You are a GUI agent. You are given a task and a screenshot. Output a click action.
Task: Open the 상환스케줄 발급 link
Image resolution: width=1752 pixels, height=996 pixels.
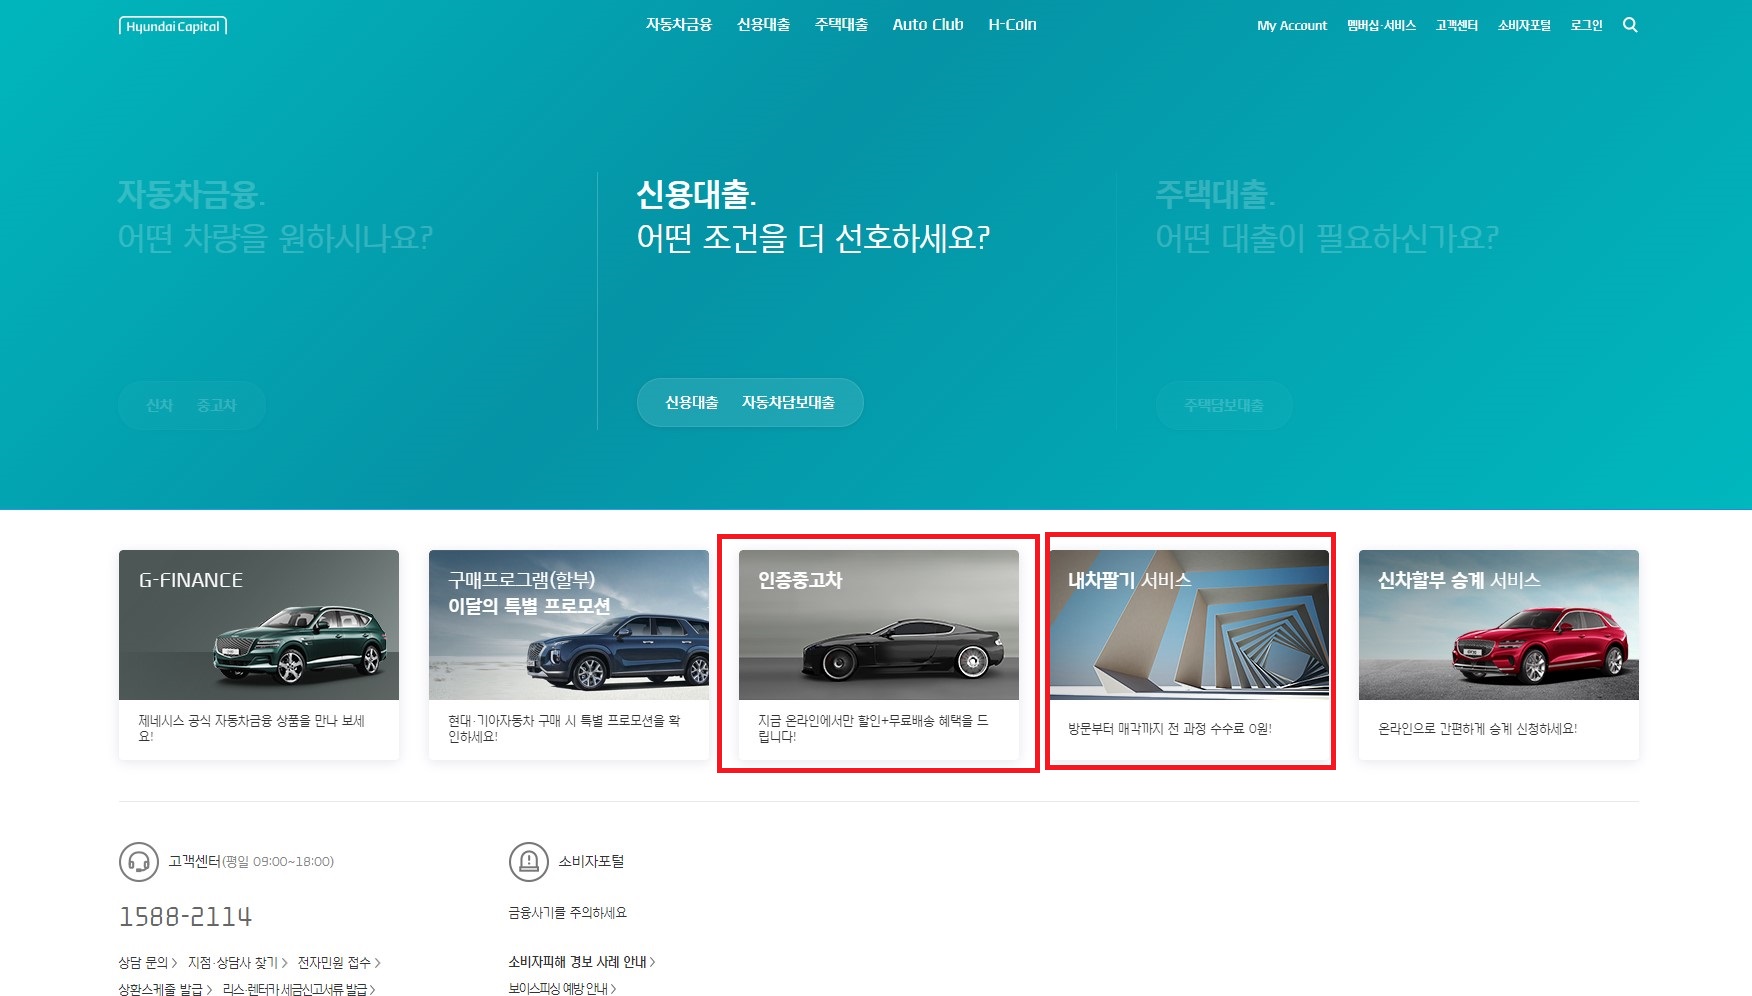click(165, 989)
